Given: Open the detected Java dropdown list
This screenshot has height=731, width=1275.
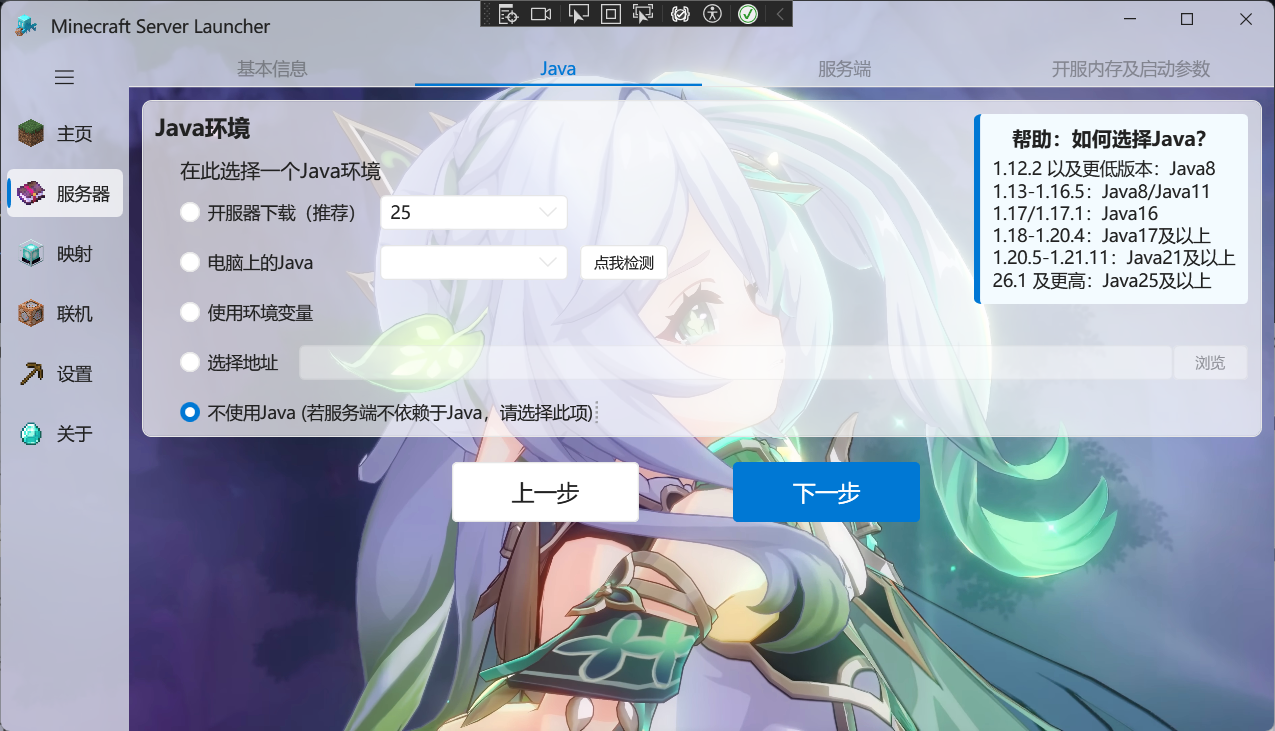Looking at the screenshot, I should 472,262.
